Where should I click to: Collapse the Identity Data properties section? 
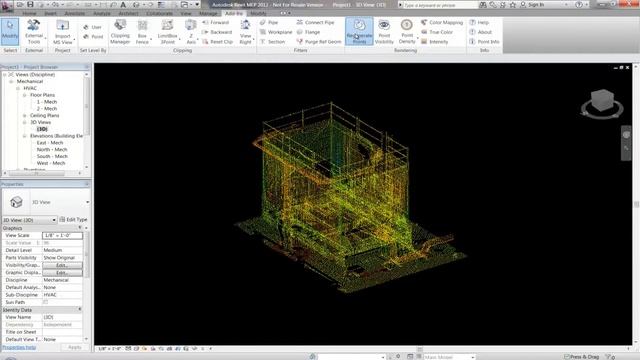80,309
